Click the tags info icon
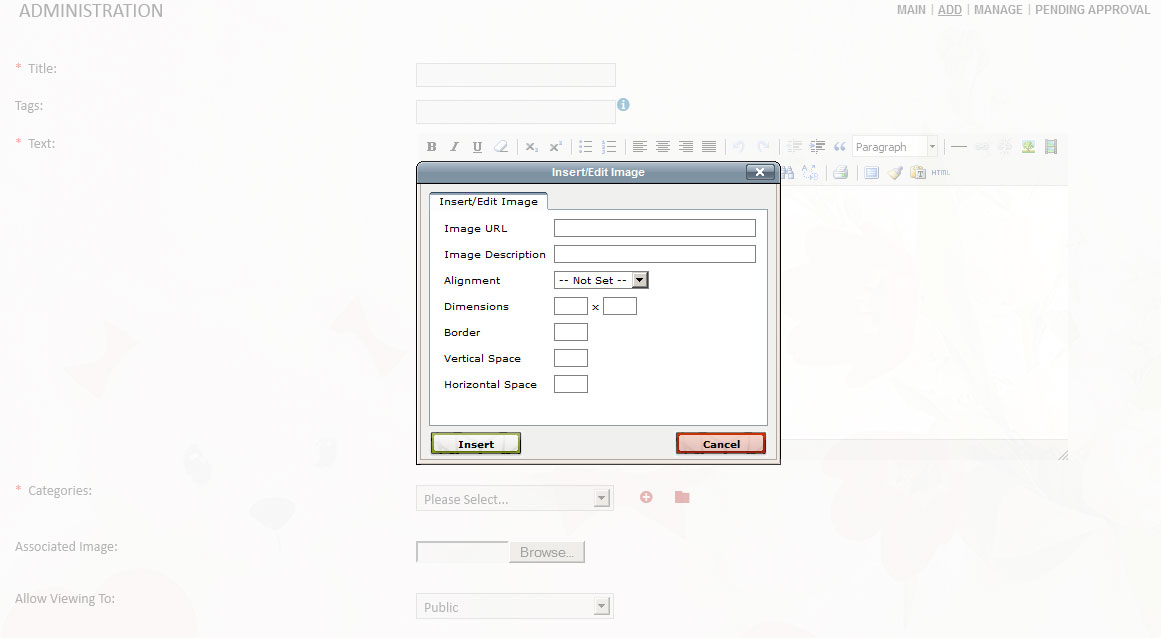Screen dimensions: 1161x638 click(x=623, y=104)
